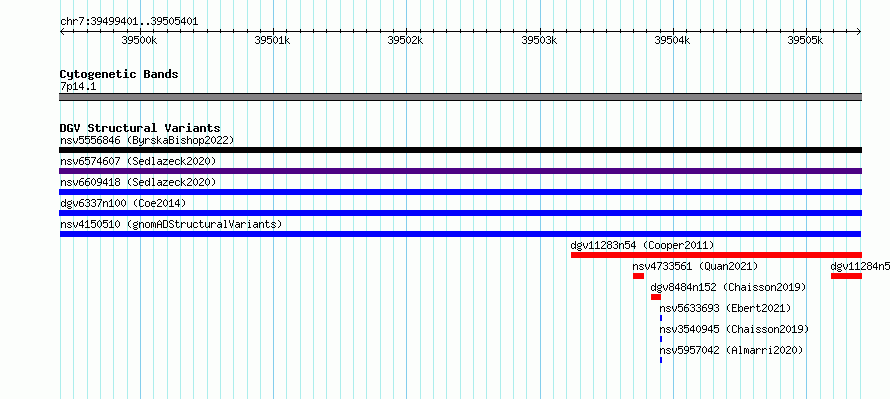Click the 39504k ruler position
Screen dimensions: 890x399
point(673,41)
